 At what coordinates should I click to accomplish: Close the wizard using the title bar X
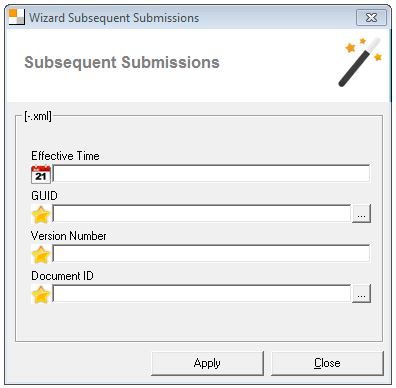click(371, 17)
